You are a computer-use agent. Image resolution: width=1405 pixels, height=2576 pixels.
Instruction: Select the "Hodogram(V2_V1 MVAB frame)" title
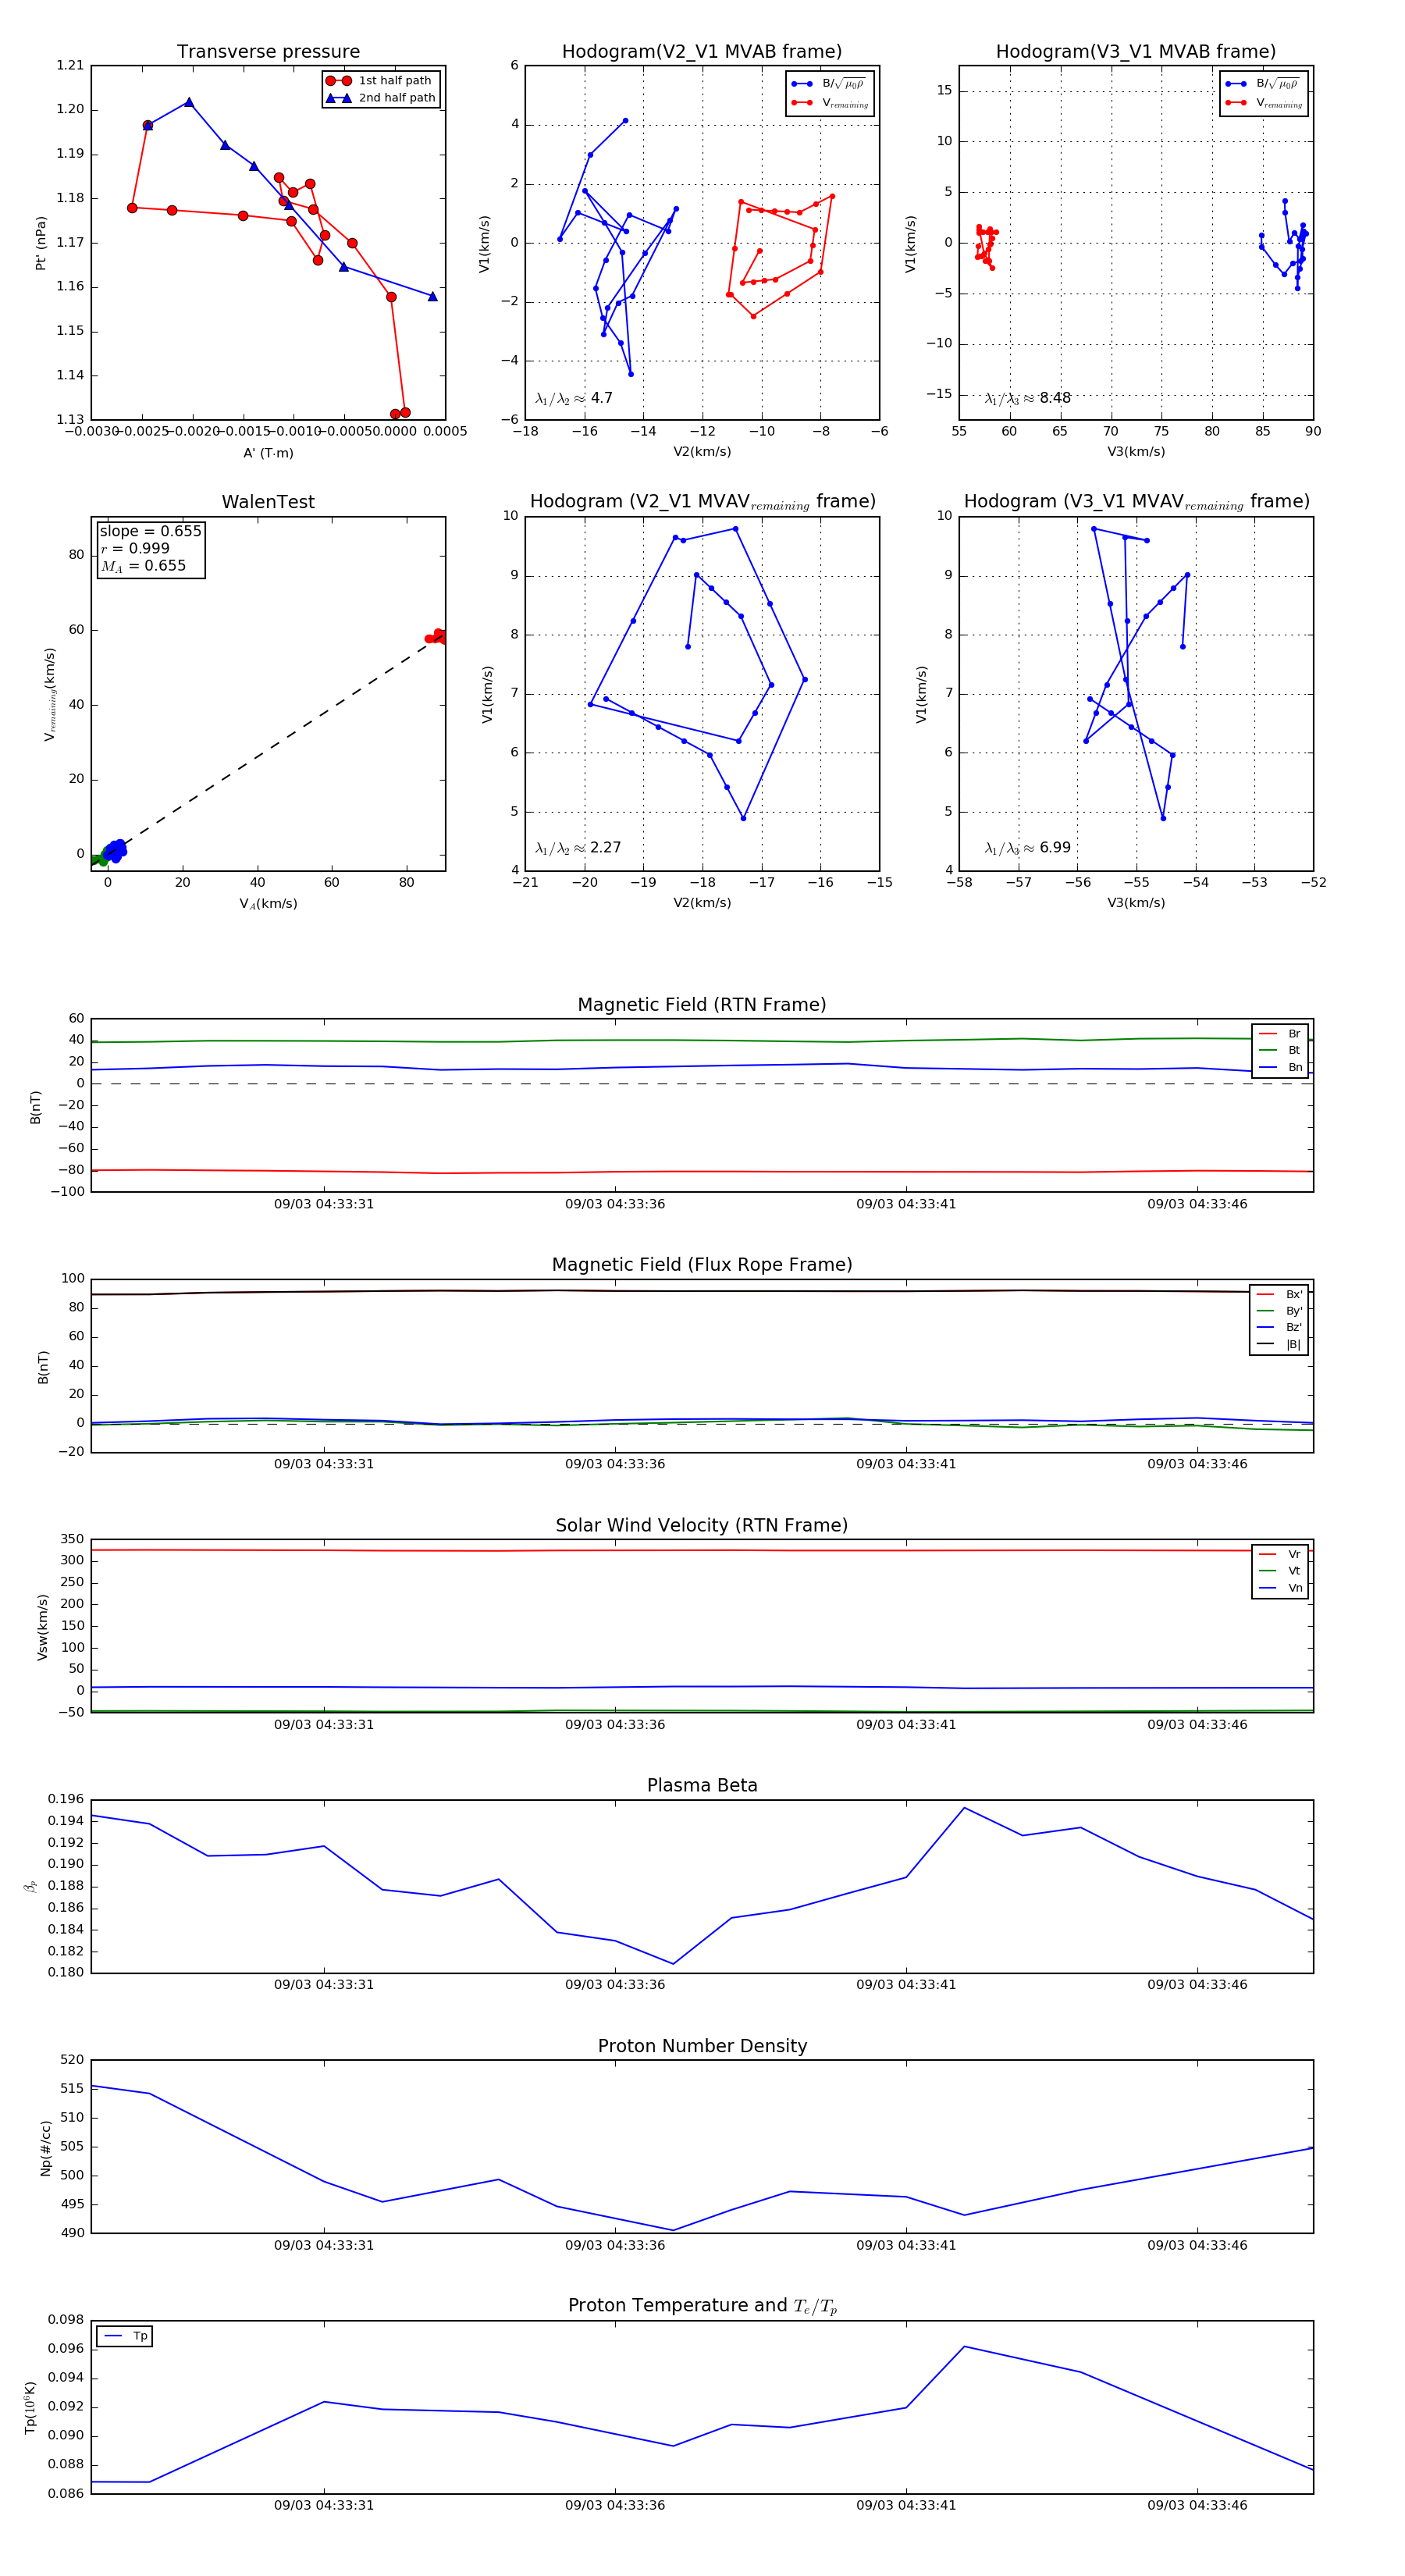(702, 52)
